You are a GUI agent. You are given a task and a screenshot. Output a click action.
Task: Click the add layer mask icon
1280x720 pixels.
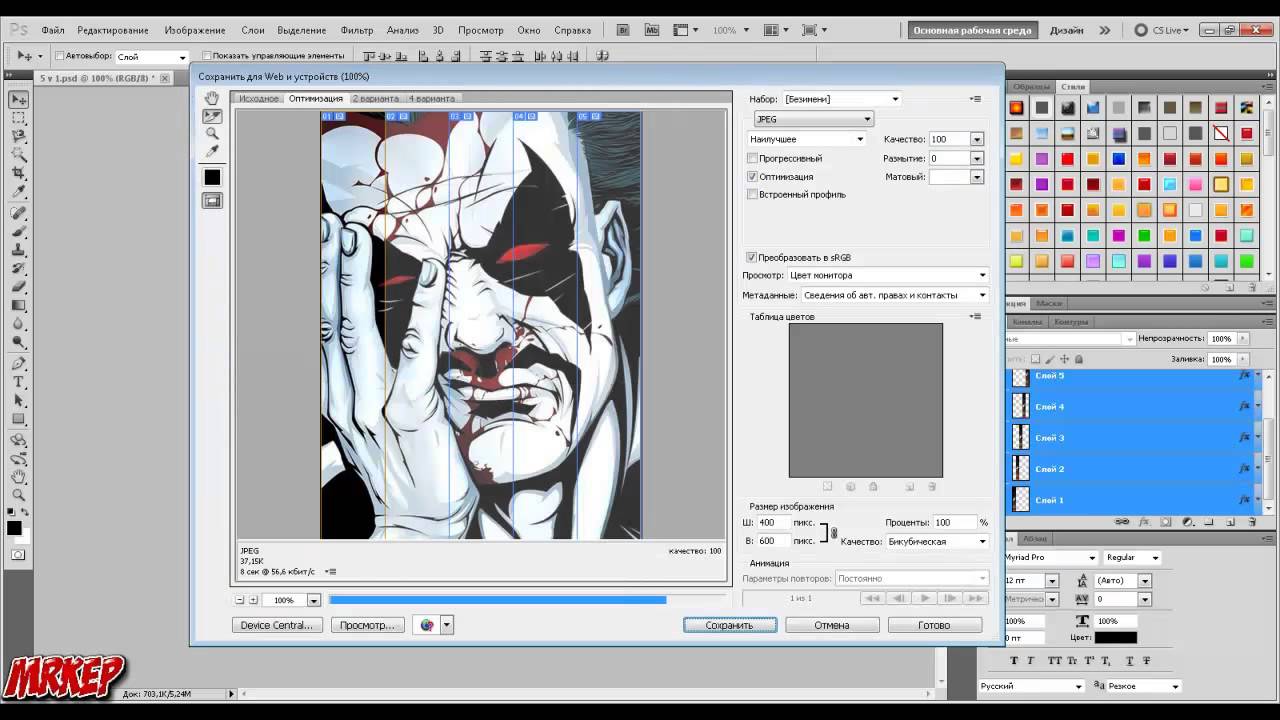tap(1166, 522)
